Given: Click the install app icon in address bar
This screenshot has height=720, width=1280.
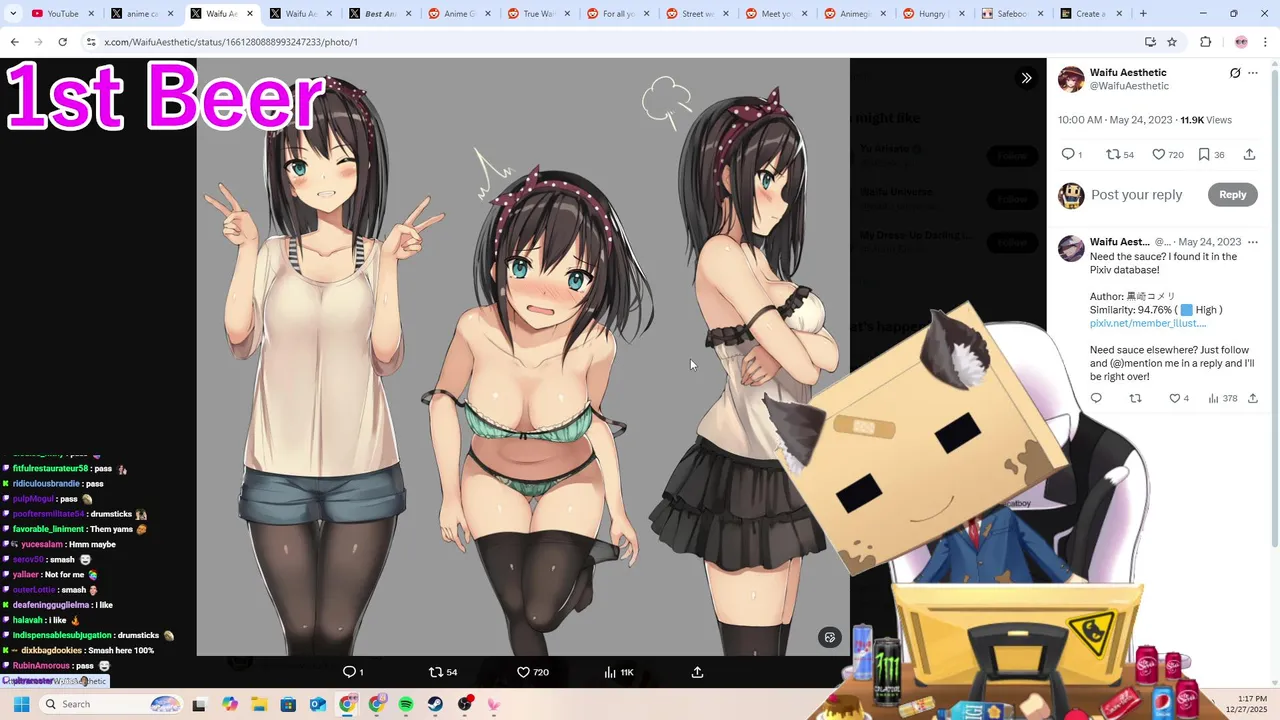Looking at the screenshot, I should (x=1150, y=42).
